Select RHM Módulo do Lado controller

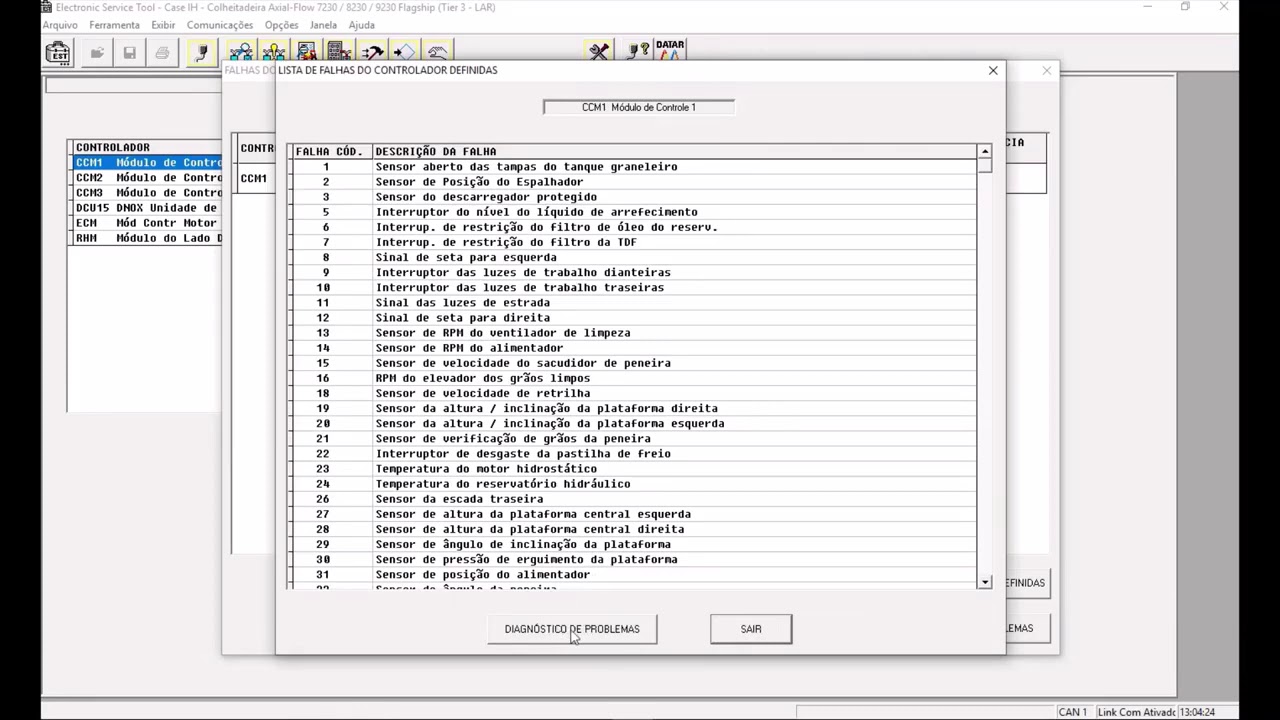[x=148, y=238]
